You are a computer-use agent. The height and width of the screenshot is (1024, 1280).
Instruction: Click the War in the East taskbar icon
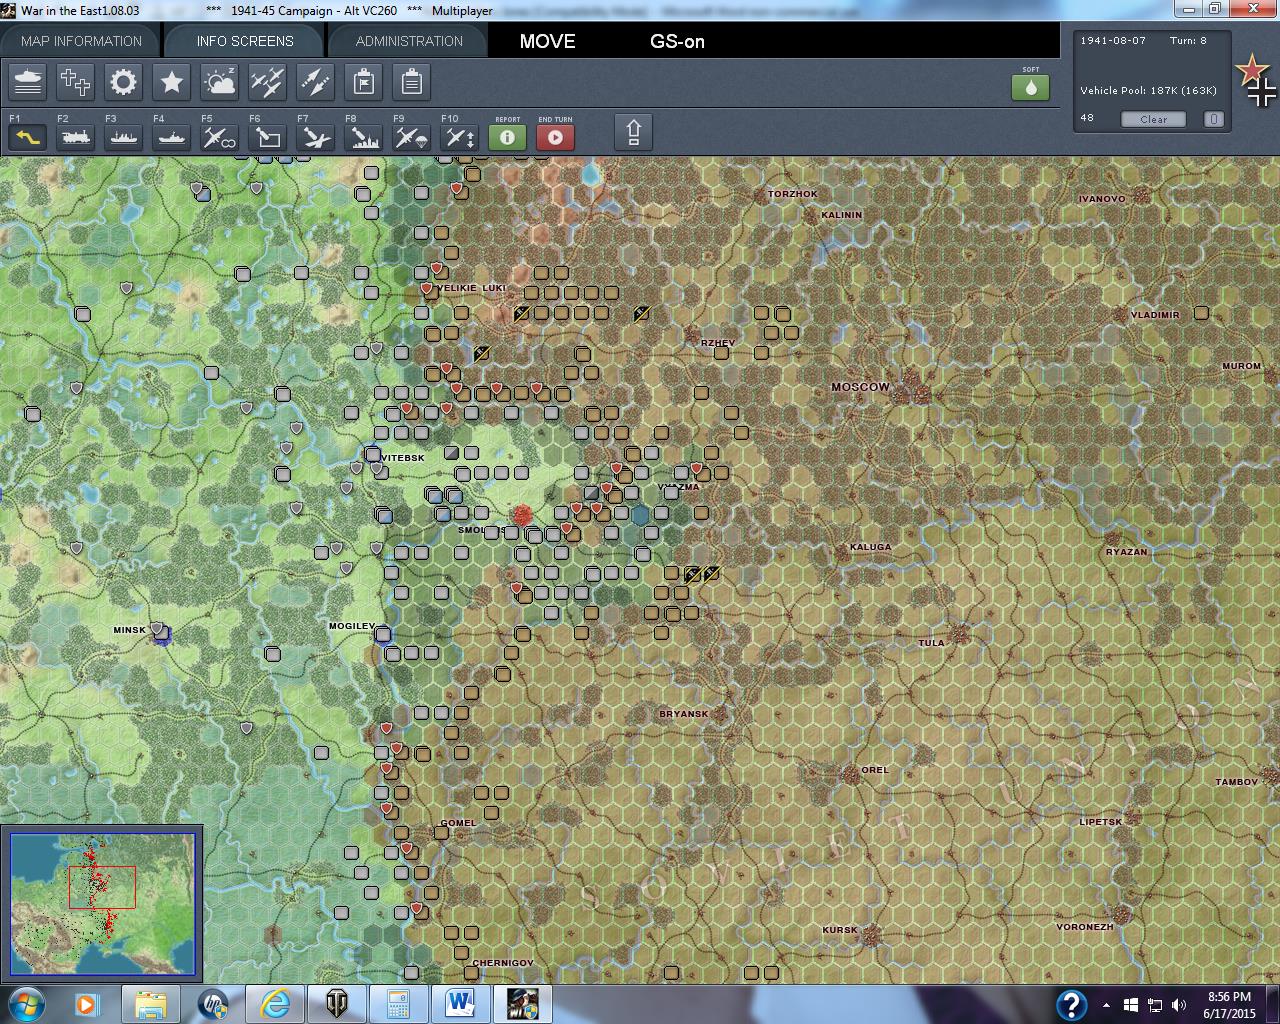point(523,1004)
